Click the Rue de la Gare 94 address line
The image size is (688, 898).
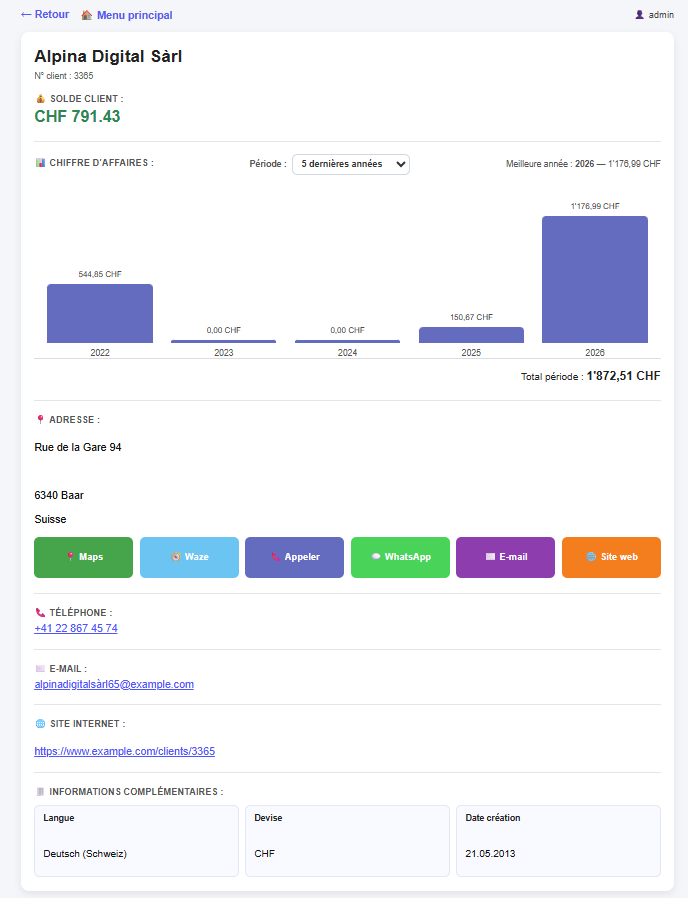pos(78,447)
